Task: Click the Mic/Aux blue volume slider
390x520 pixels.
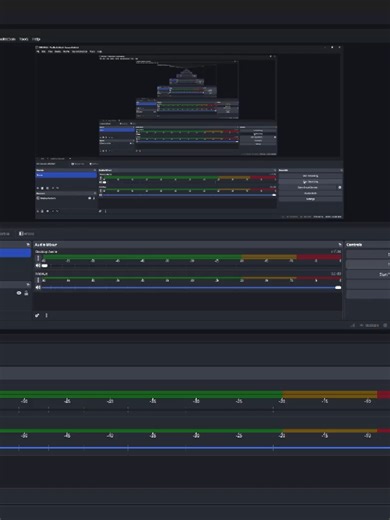Action: pyautogui.click(x=191, y=287)
